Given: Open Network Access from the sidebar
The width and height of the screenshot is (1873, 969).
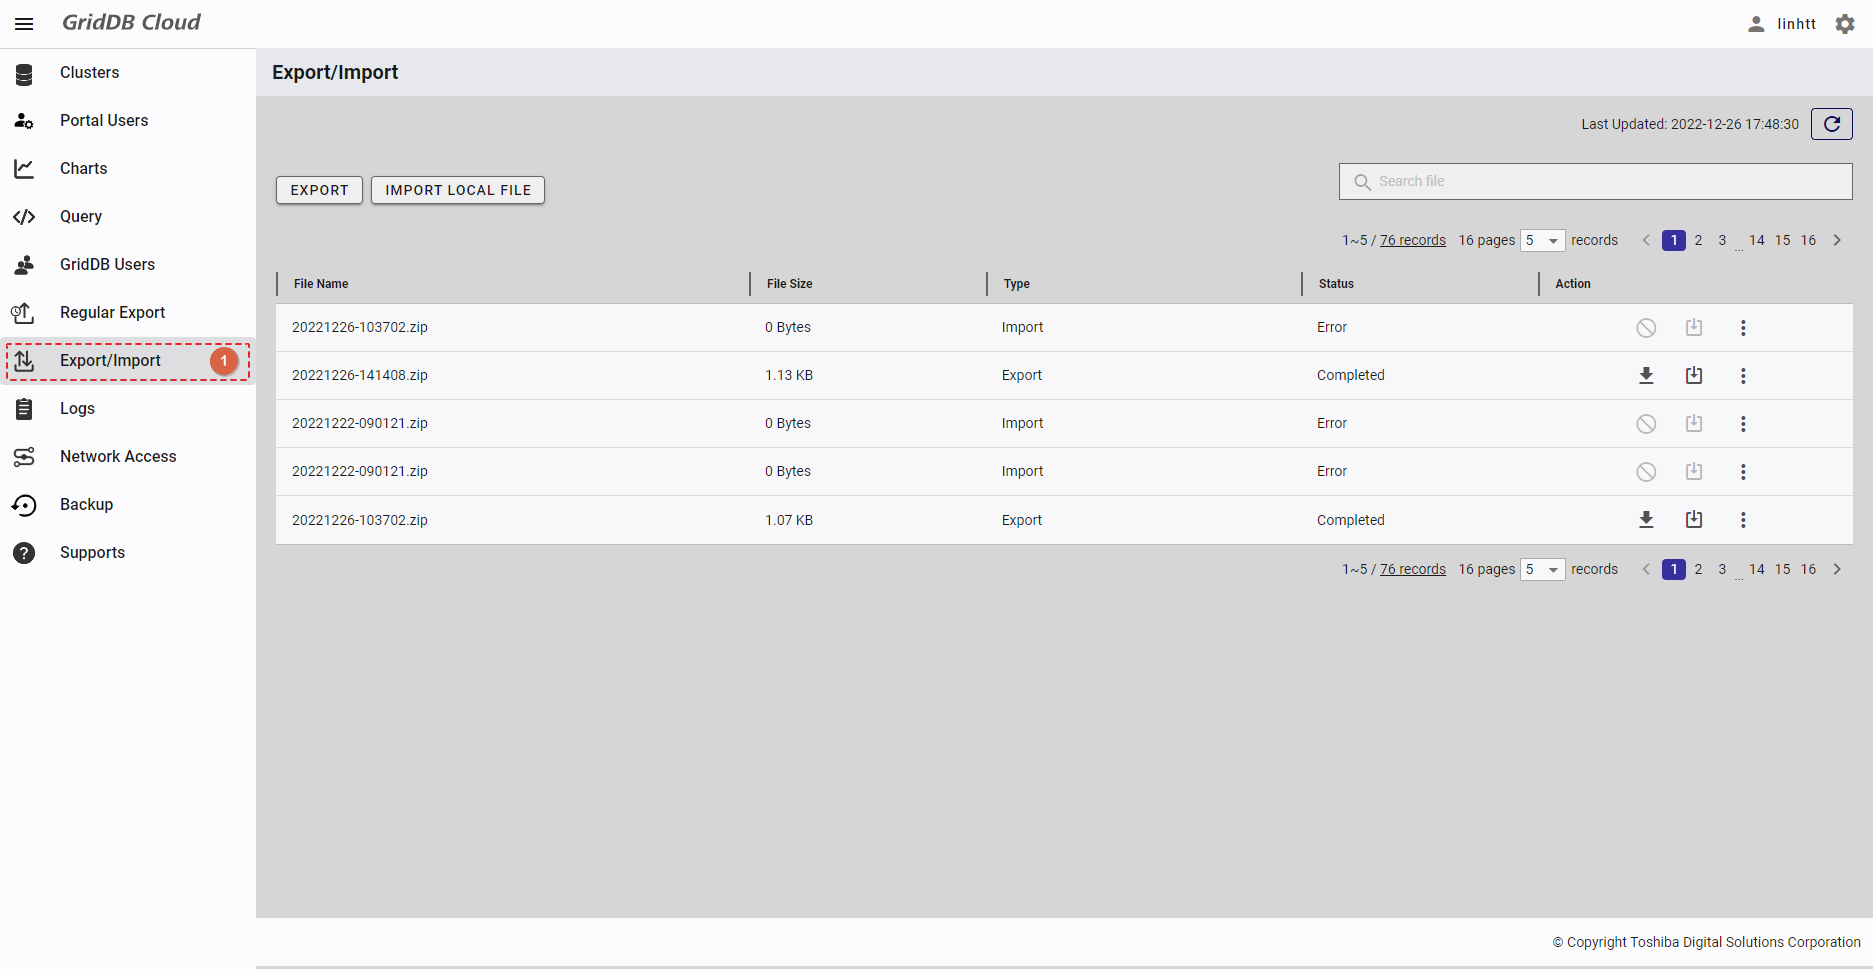Looking at the screenshot, I should pos(118,456).
